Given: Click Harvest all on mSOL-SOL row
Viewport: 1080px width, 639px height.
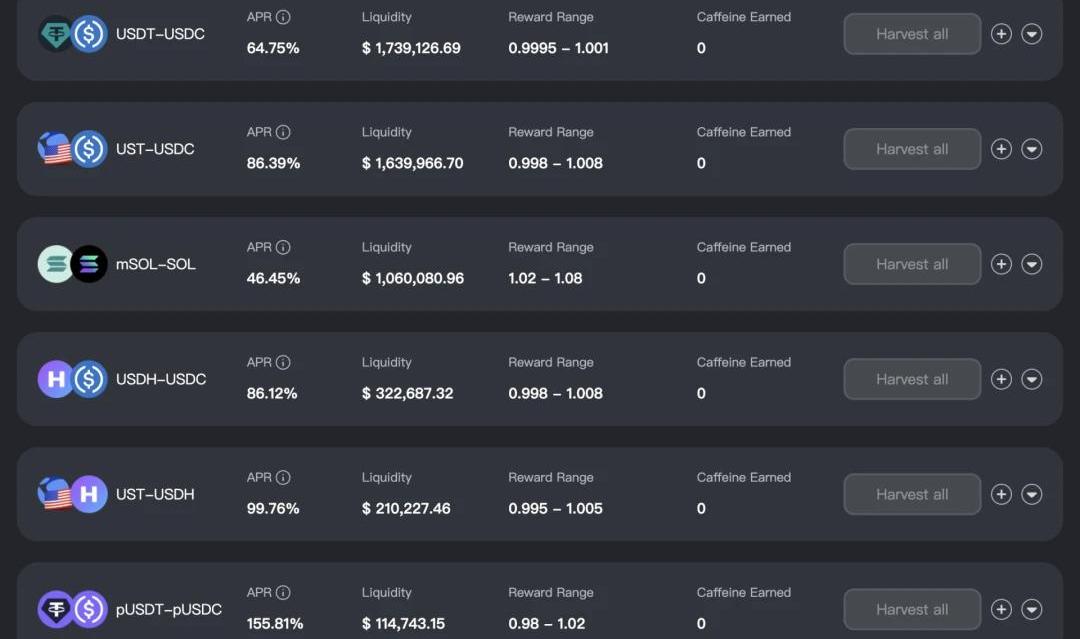Looking at the screenshot, I should (912, 264).
